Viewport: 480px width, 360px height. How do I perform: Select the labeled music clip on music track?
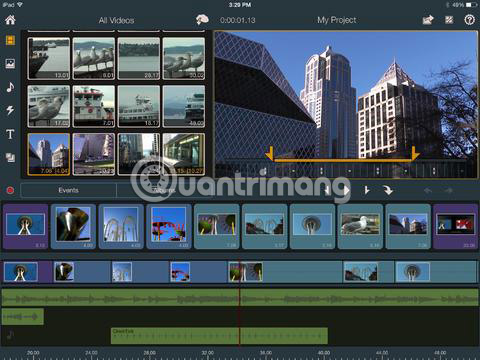219,336
